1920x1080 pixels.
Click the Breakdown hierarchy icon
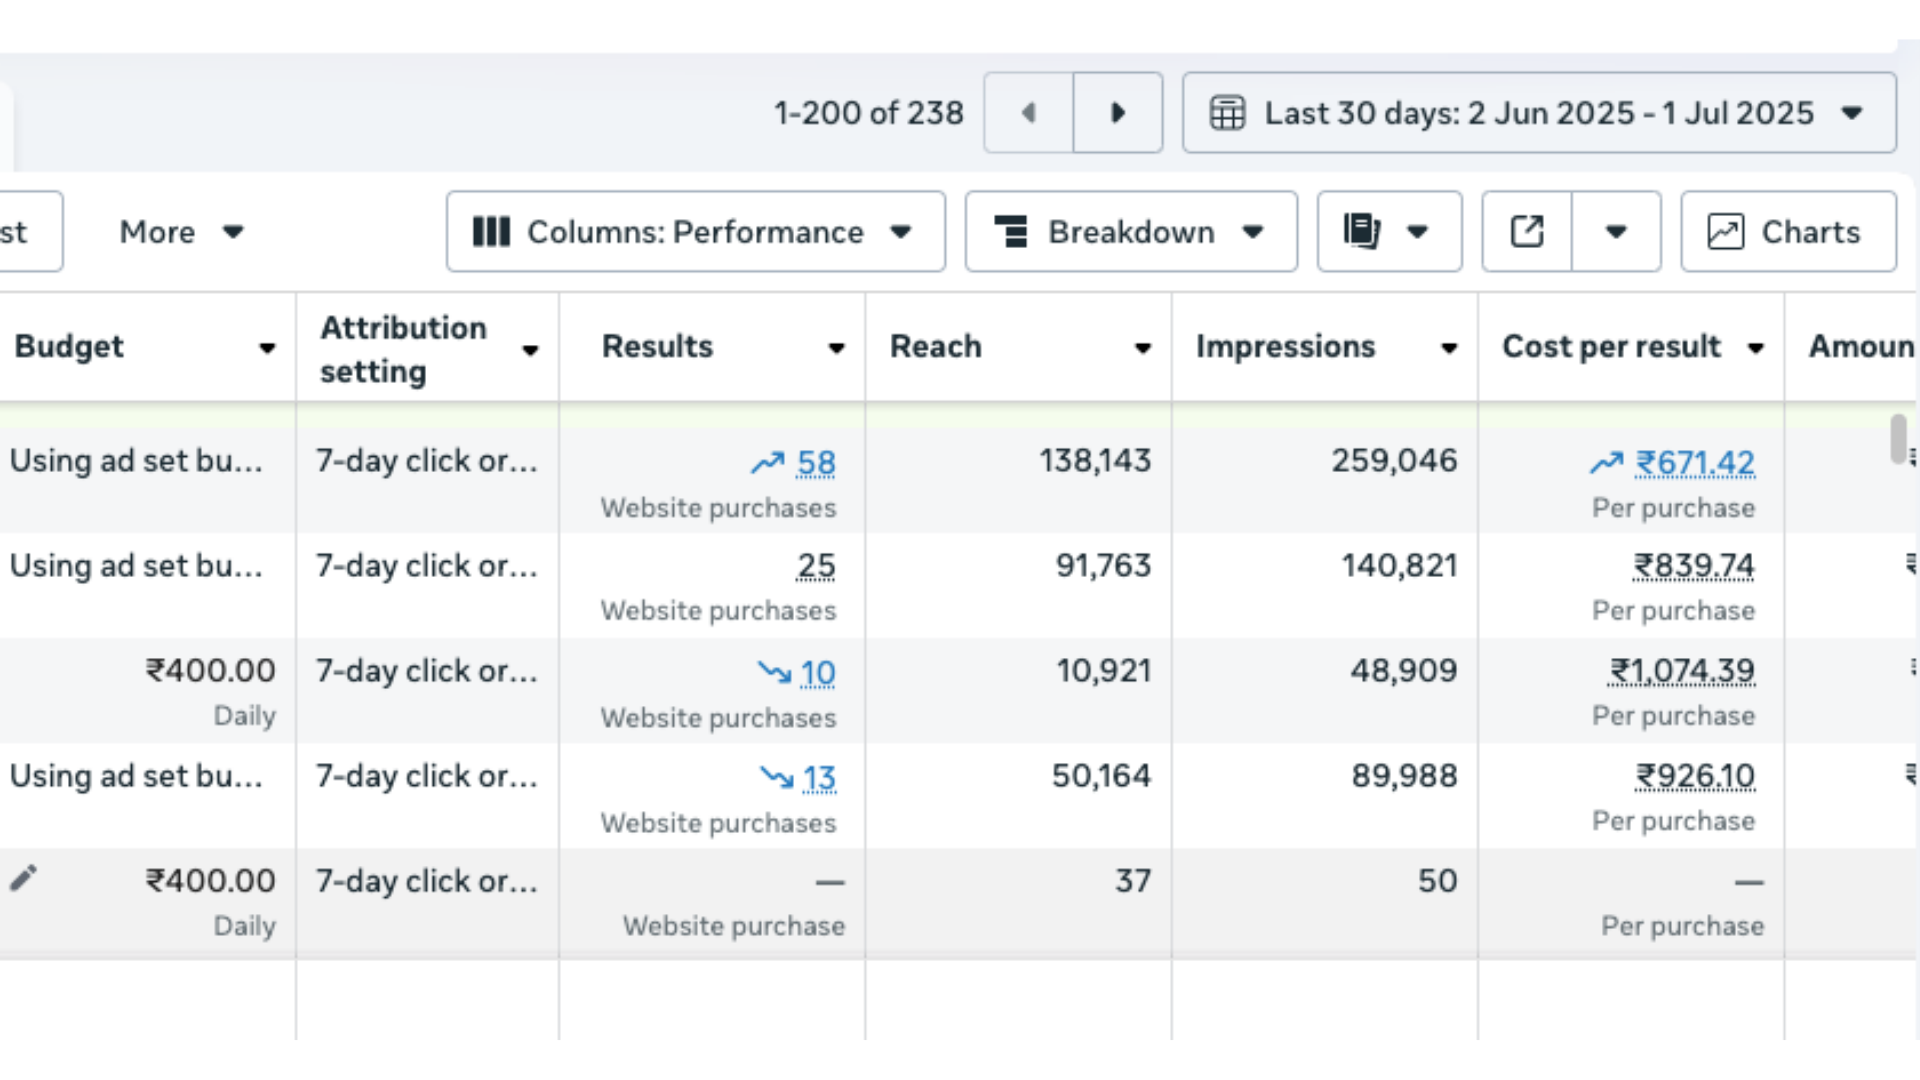[1011, 232]
